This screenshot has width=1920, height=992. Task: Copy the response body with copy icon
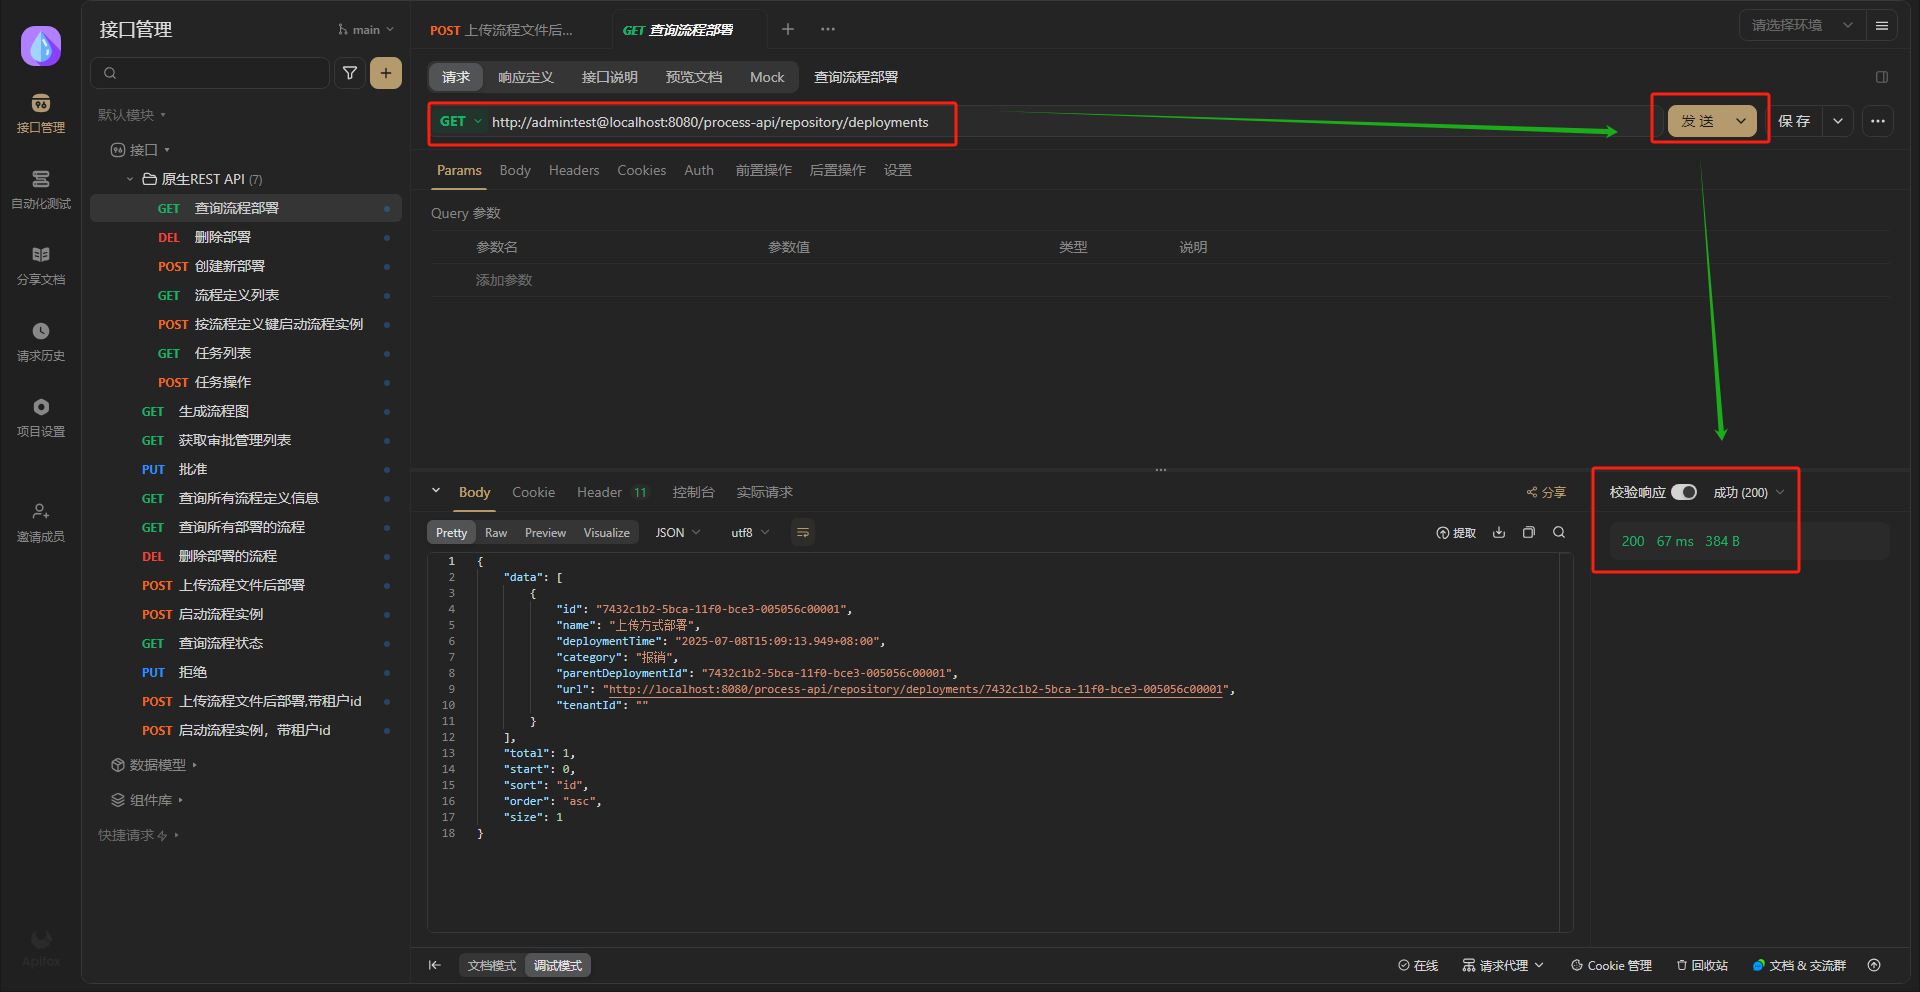(x=1528, y=533)
